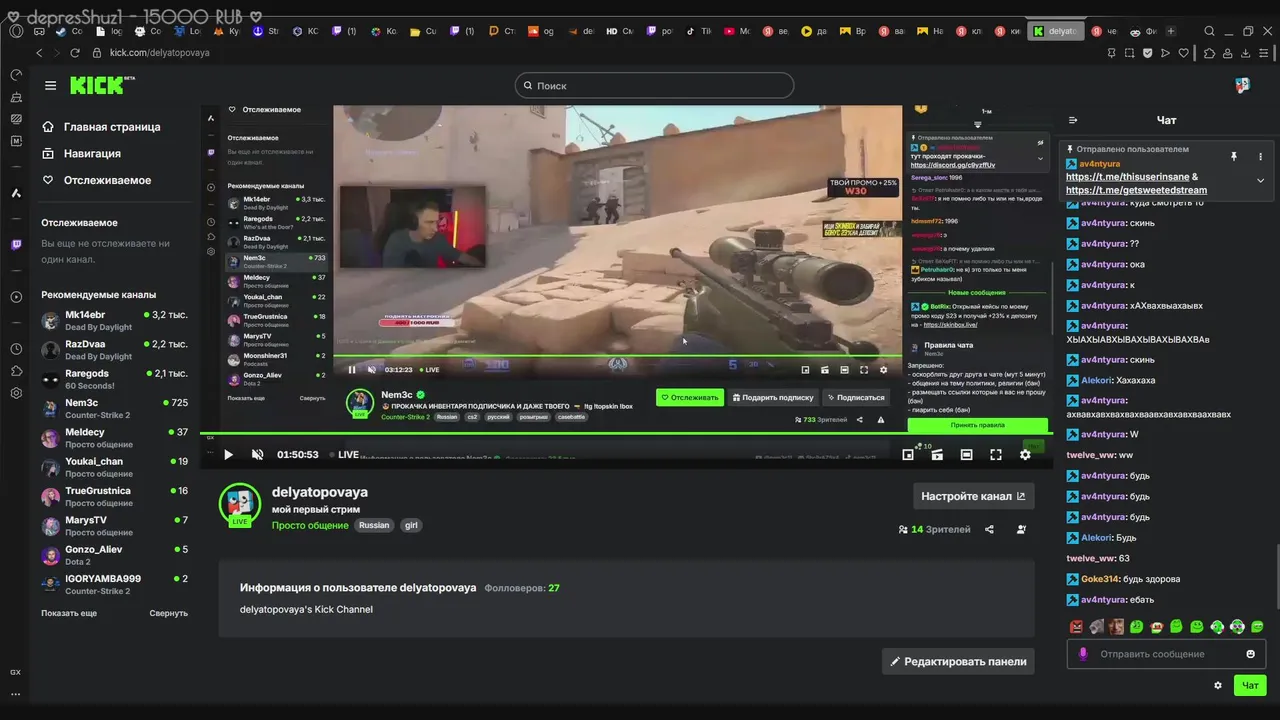Focus the Поиск search field

click(x=654, y=85)
